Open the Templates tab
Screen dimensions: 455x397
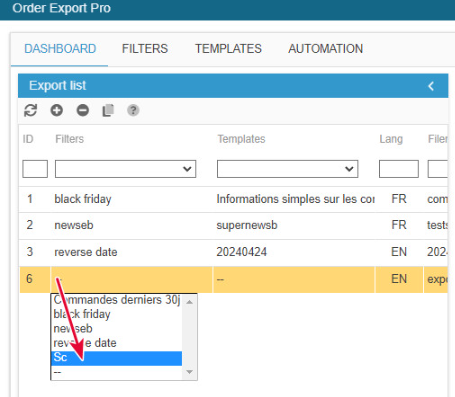pos(228,49)
